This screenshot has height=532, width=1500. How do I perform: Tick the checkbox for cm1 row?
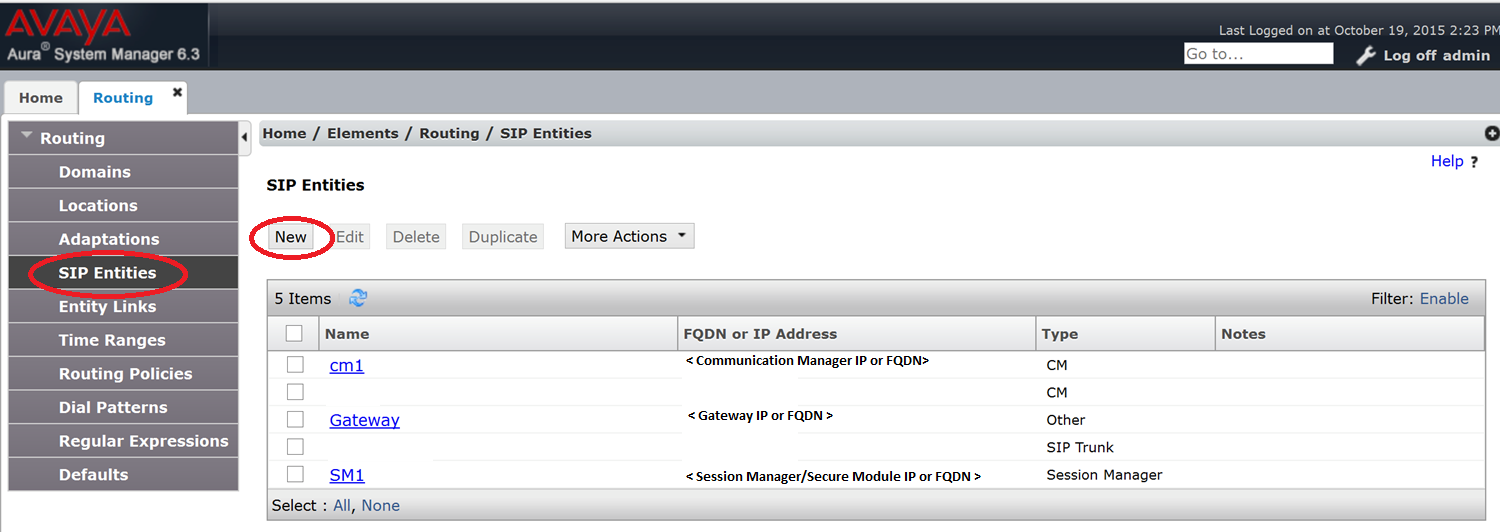click(295, 365)
